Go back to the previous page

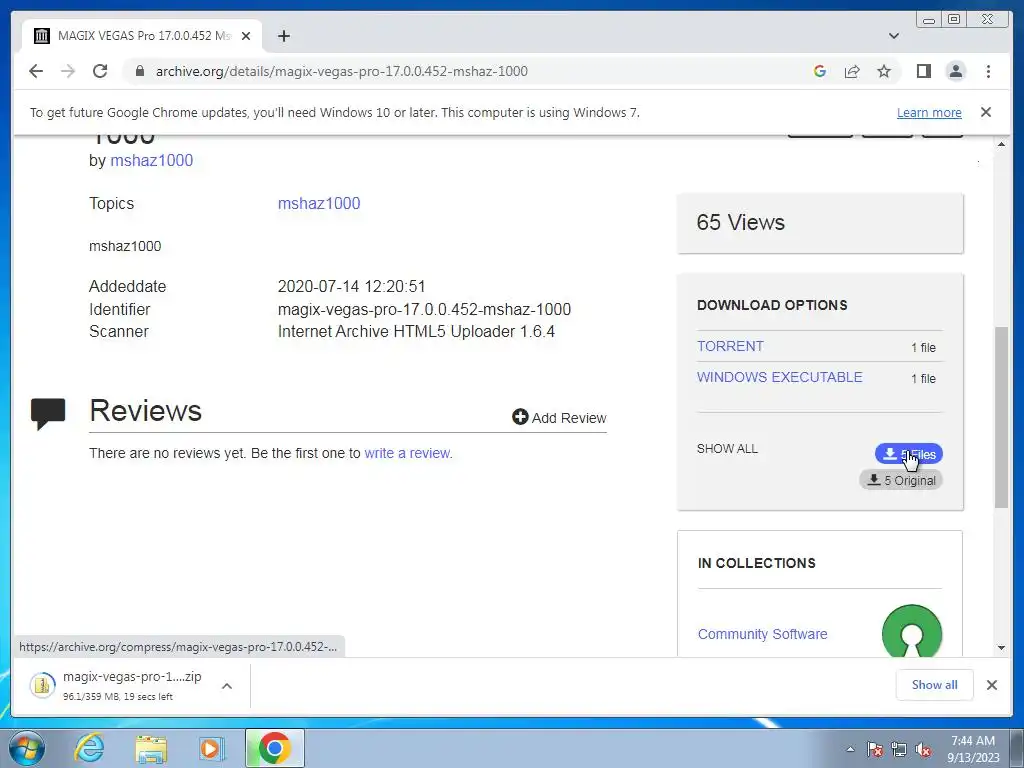point(36,71)
